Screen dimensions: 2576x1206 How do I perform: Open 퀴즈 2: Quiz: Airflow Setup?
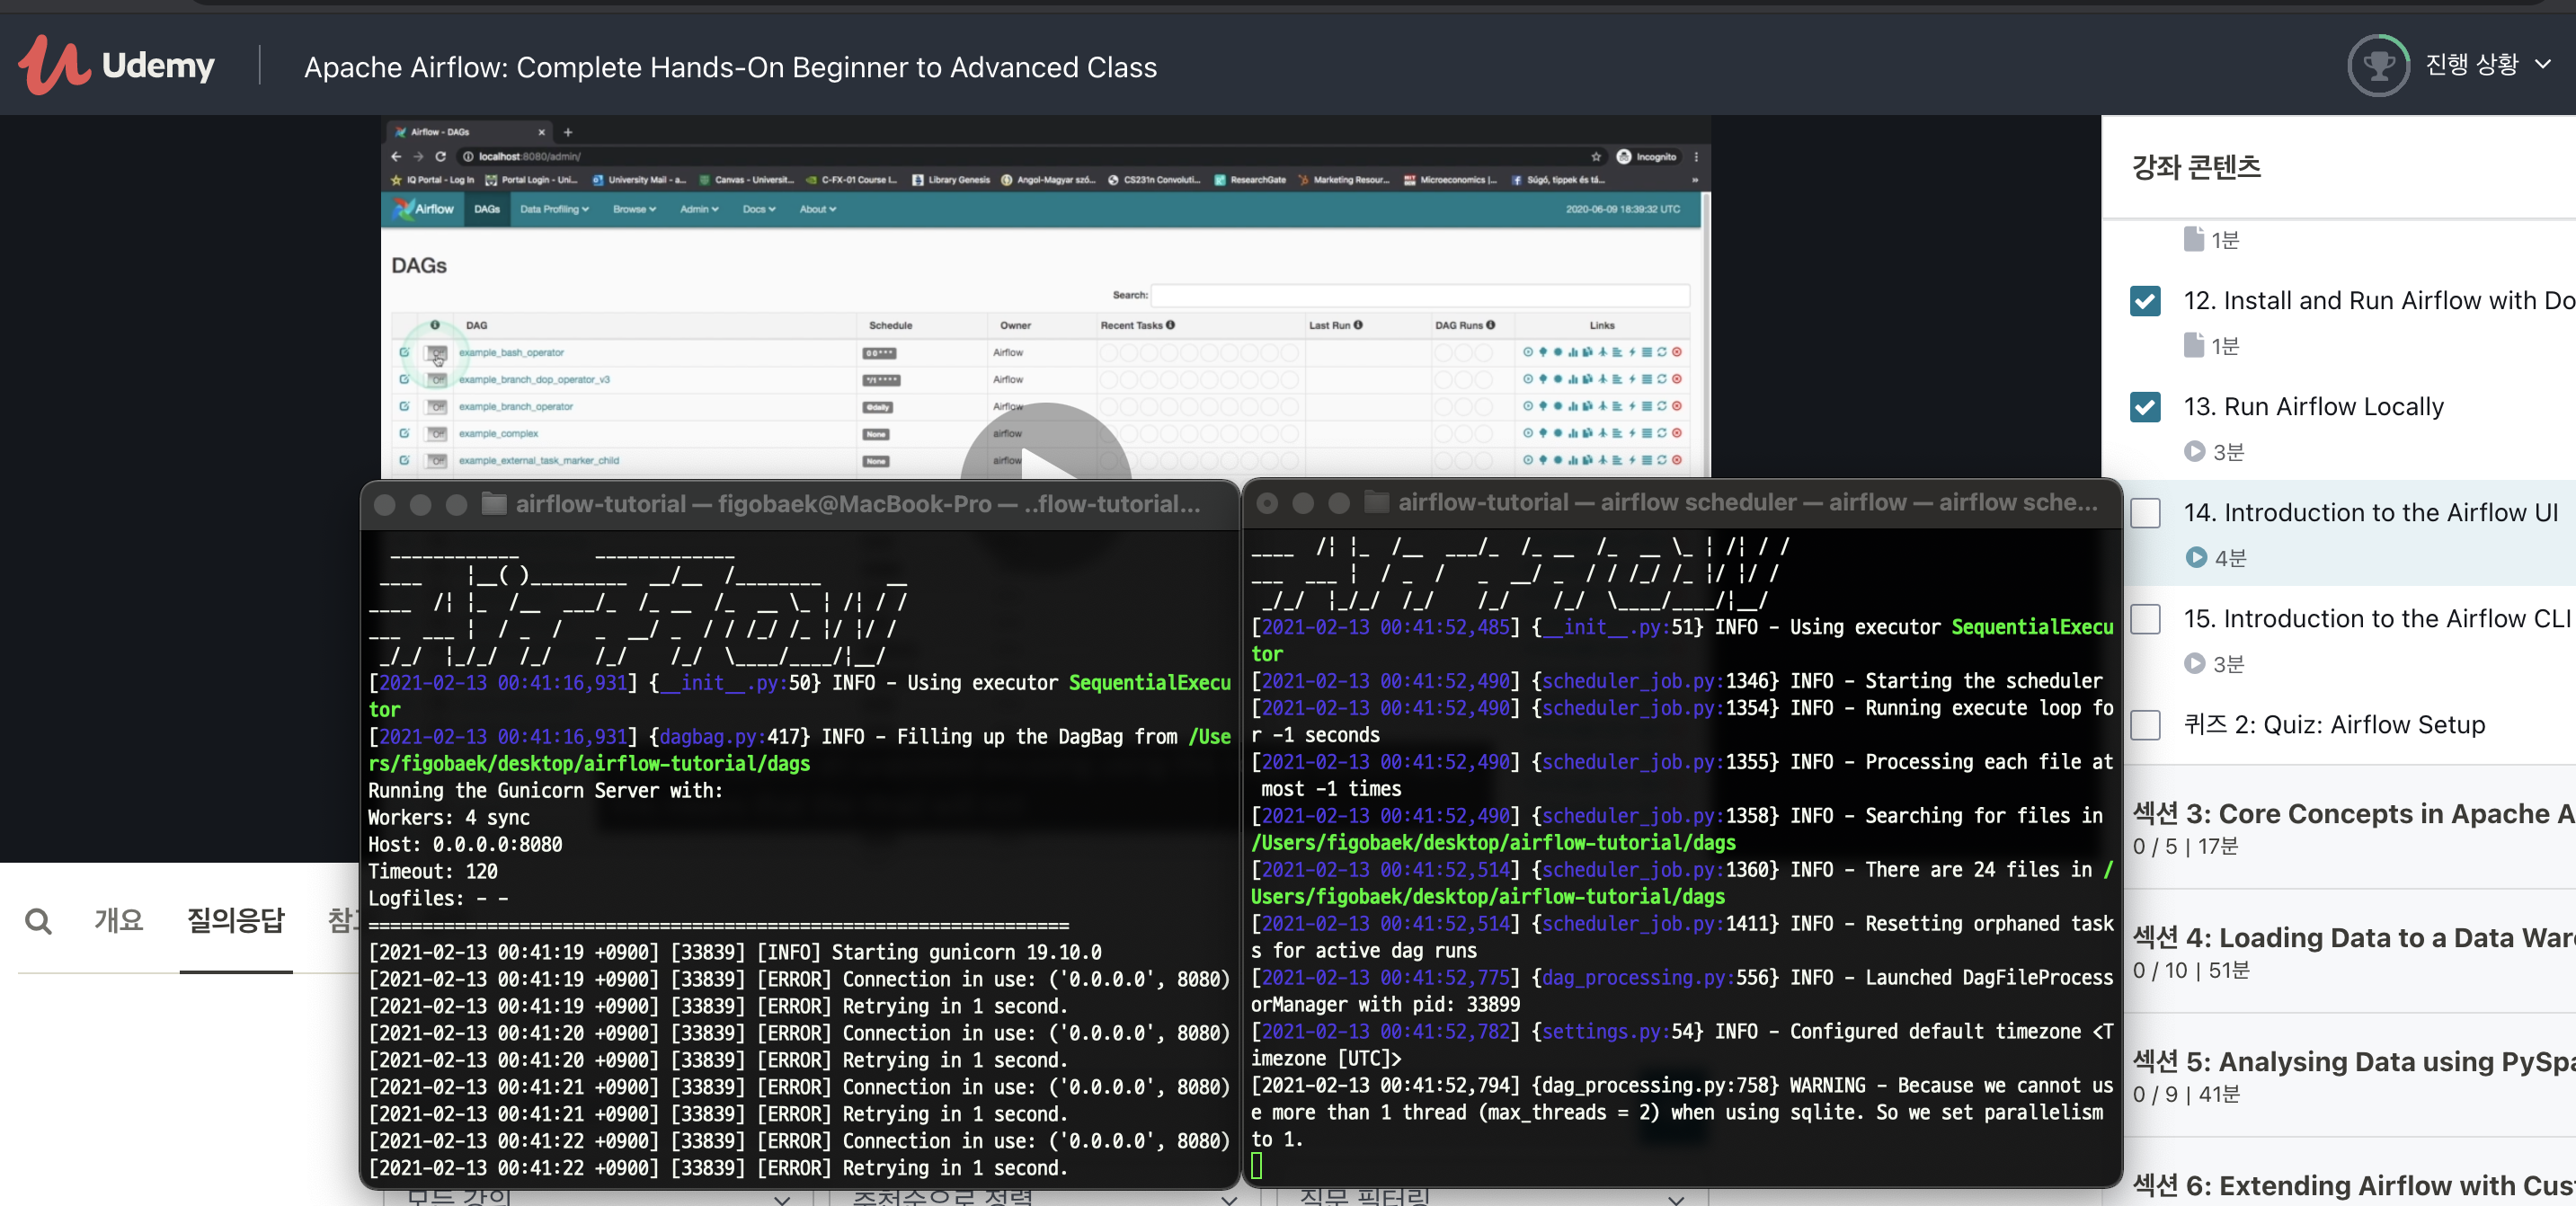(x=2334, y=725)
